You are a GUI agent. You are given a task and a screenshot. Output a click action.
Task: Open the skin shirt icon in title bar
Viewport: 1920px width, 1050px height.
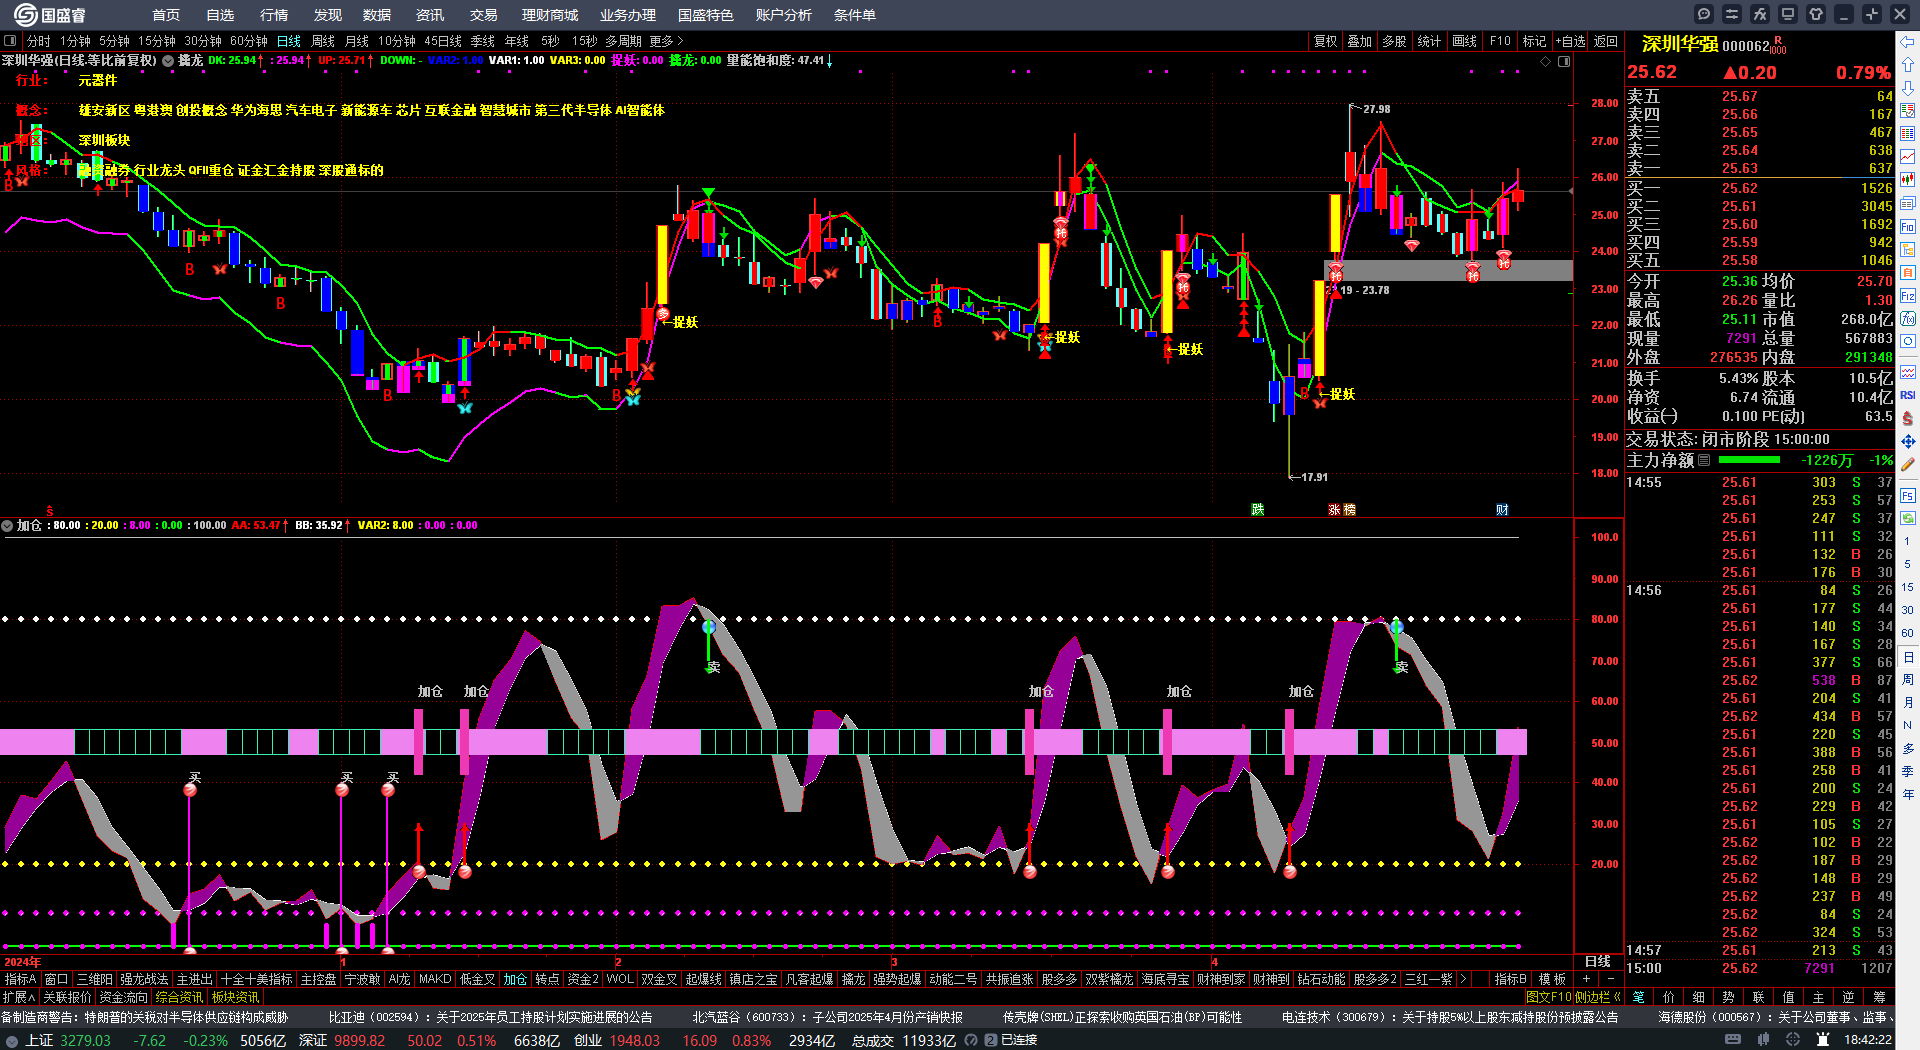click(1816, 14)
